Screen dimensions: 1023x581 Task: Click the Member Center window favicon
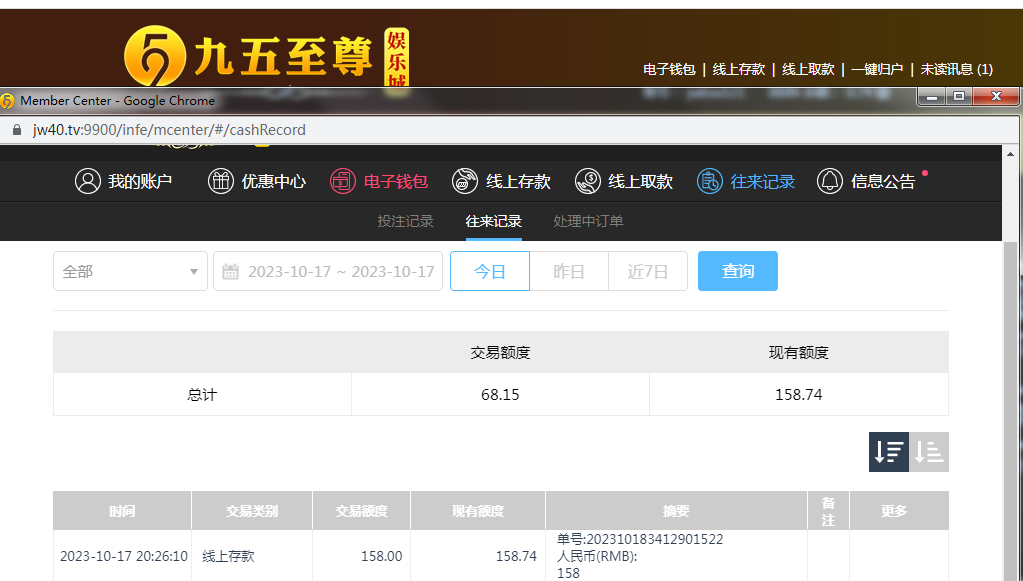tap(7, 101)
